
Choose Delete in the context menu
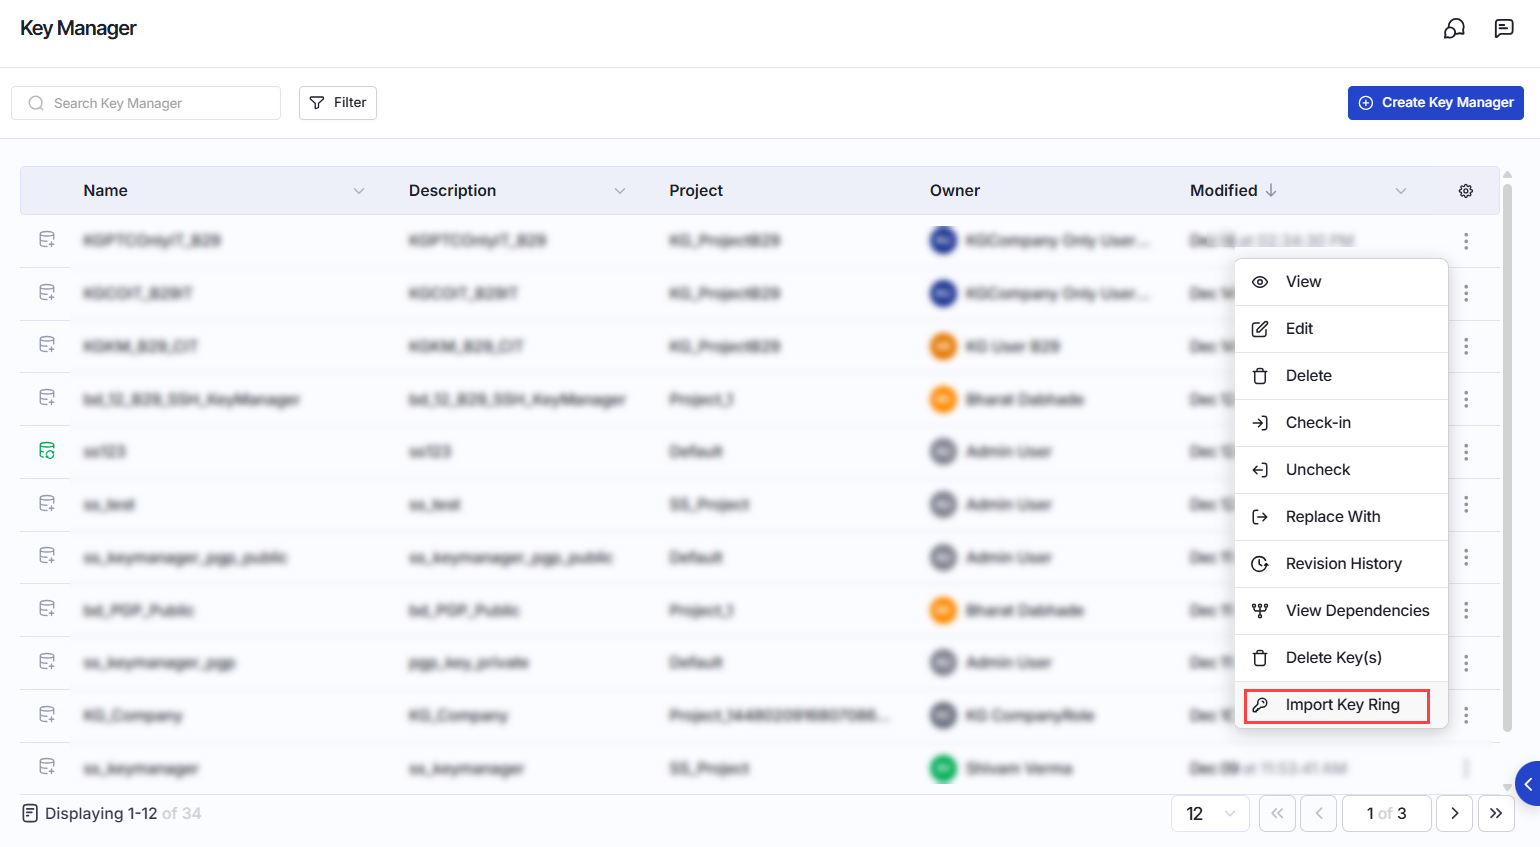tap(1341, 376)
